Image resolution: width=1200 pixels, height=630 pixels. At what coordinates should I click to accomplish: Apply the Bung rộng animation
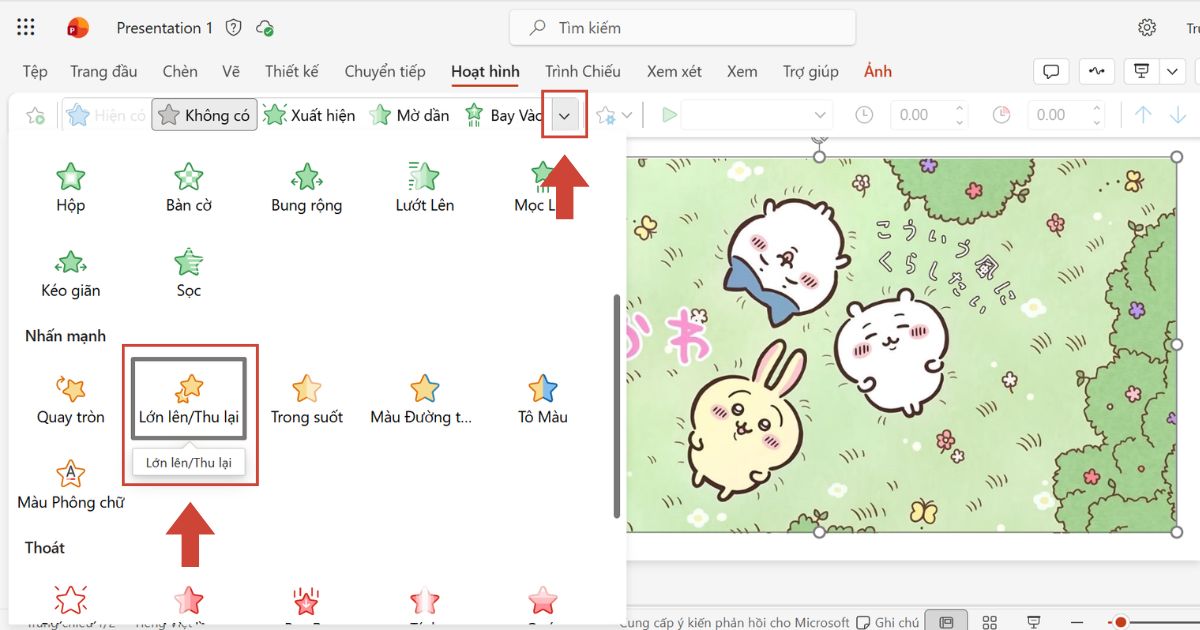point(306,187)
